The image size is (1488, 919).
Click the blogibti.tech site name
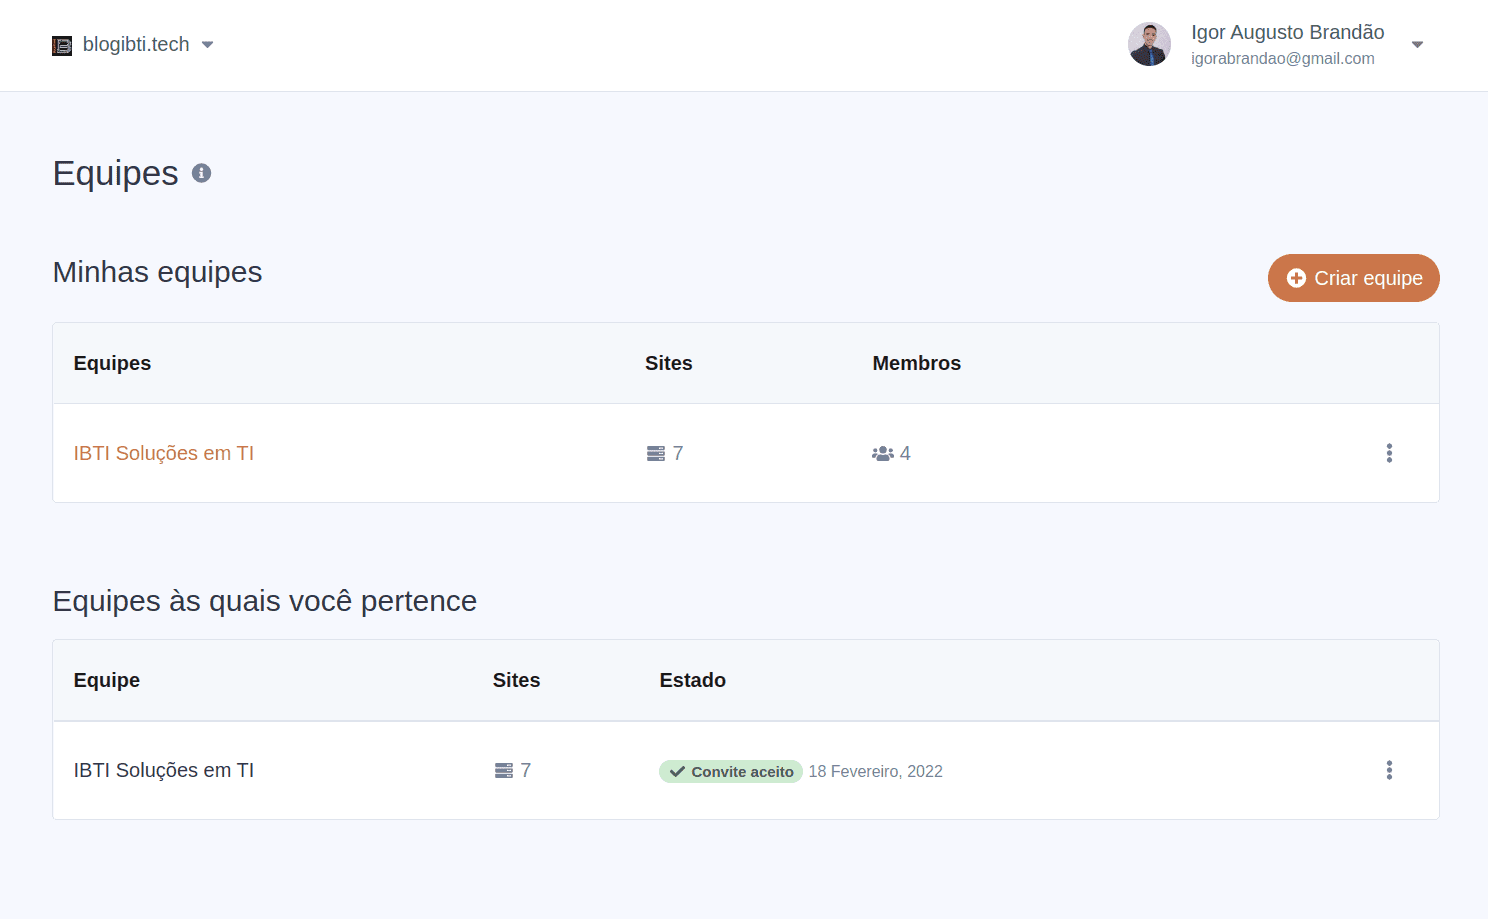(136, 45)
